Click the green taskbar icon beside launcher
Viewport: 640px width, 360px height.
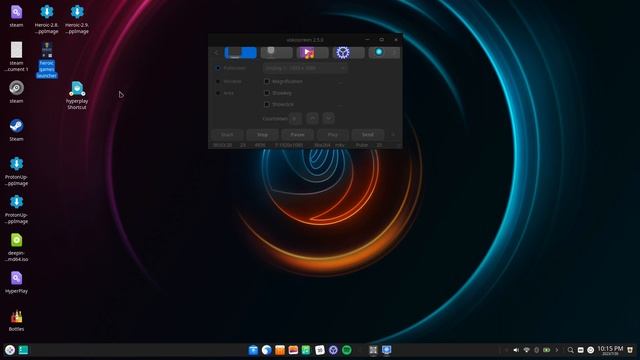(24, 350)
